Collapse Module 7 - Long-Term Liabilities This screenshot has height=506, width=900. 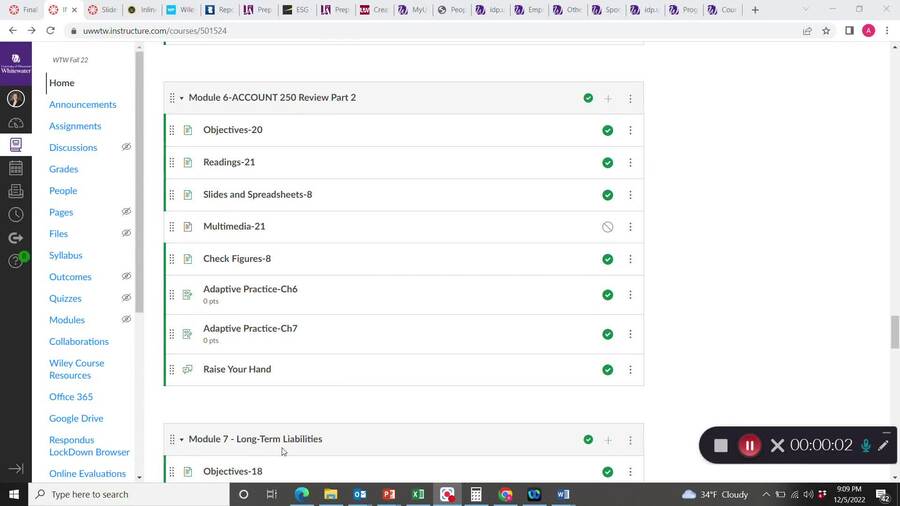(x=181, y=440)
